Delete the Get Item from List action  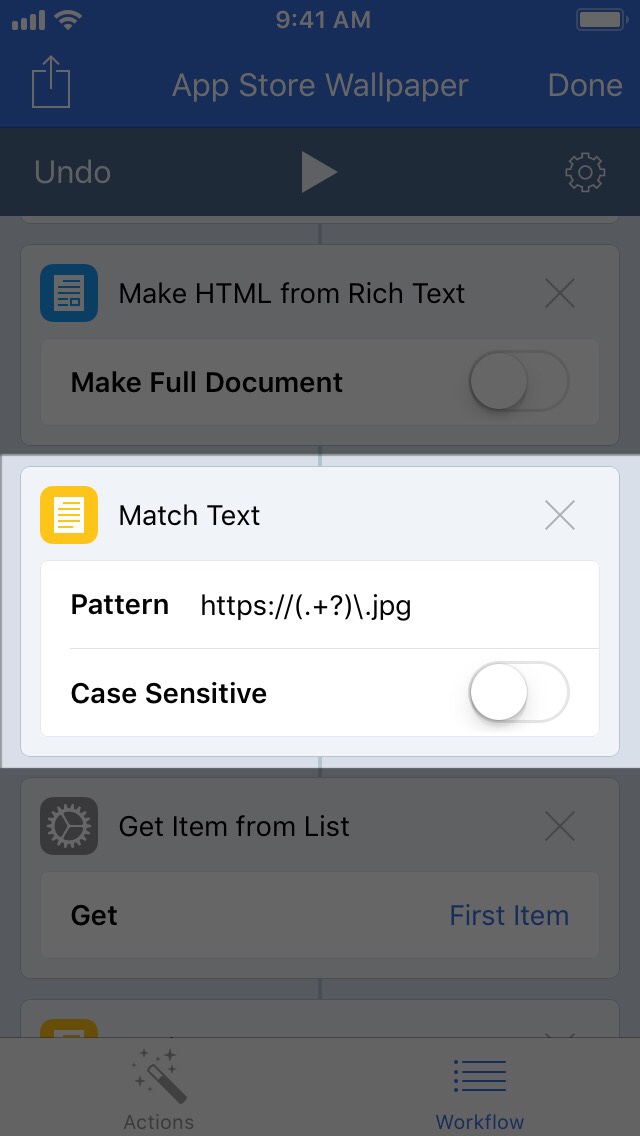pos(560,826)
